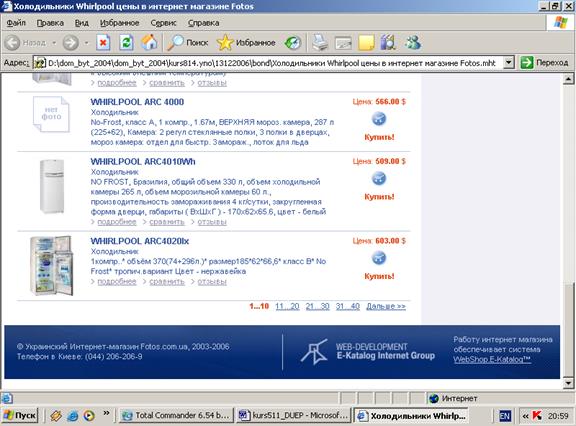Print page using printer icon
The image size is (576, 426).
[x=320, y=43]
